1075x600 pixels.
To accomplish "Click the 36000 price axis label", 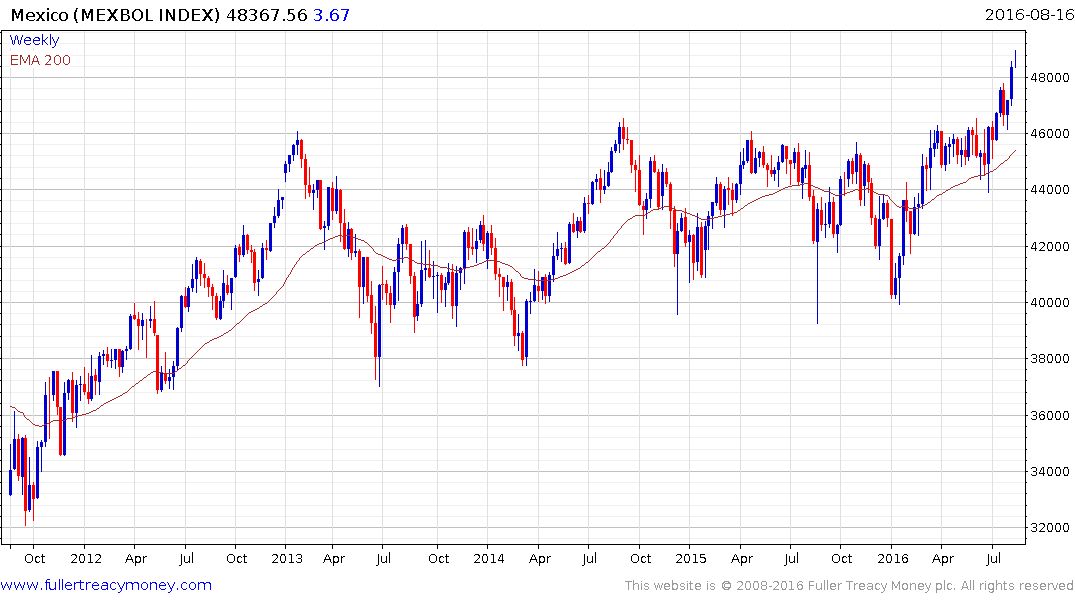I will pos(1050,416).
